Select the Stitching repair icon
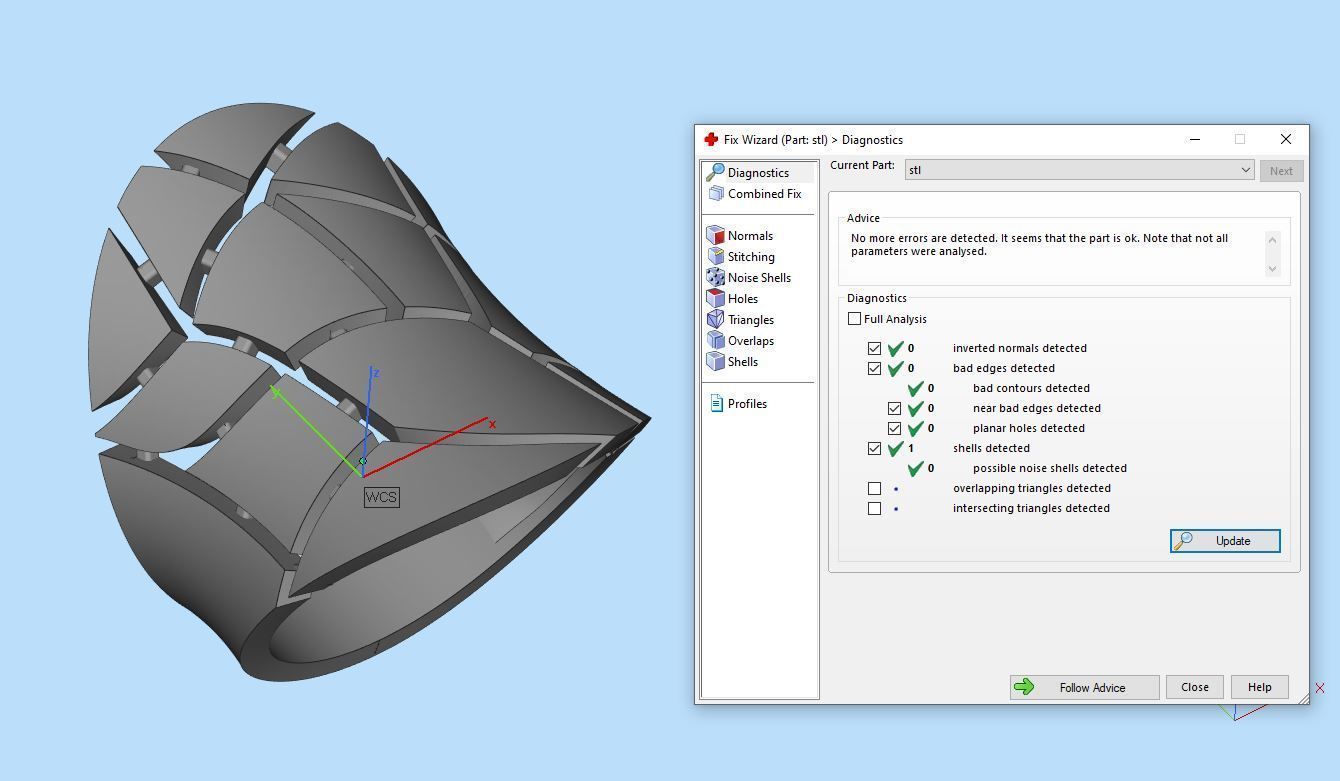The image size is (1340, 781). click(x=715, y=257)
